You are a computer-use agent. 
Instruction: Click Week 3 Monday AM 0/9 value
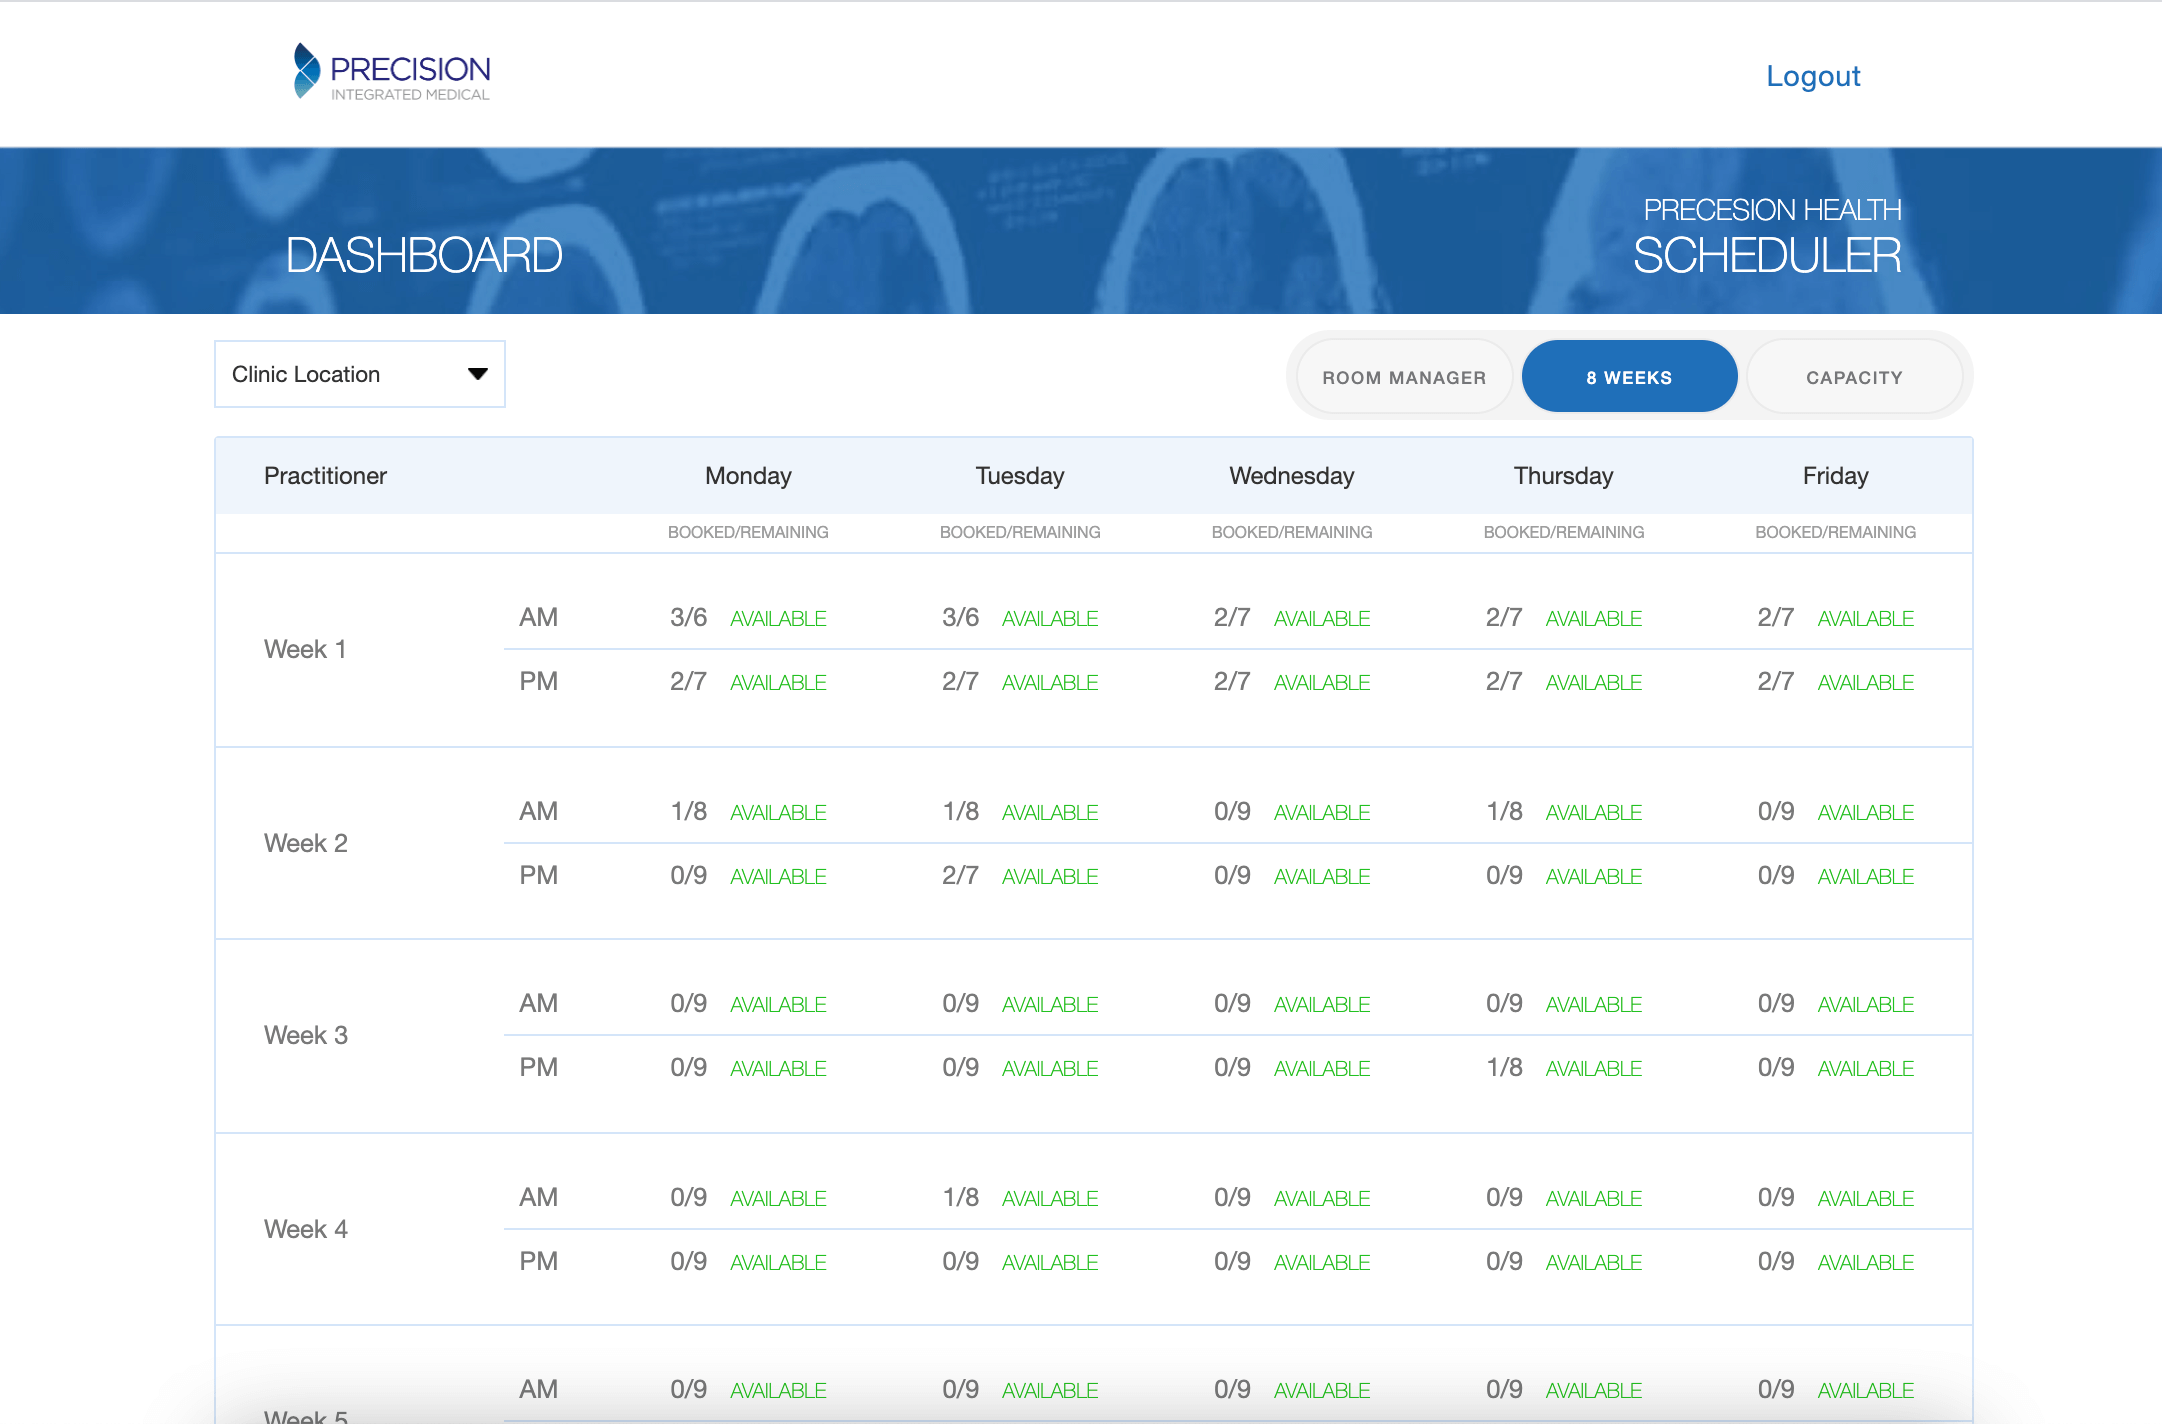pos(689,1003)
